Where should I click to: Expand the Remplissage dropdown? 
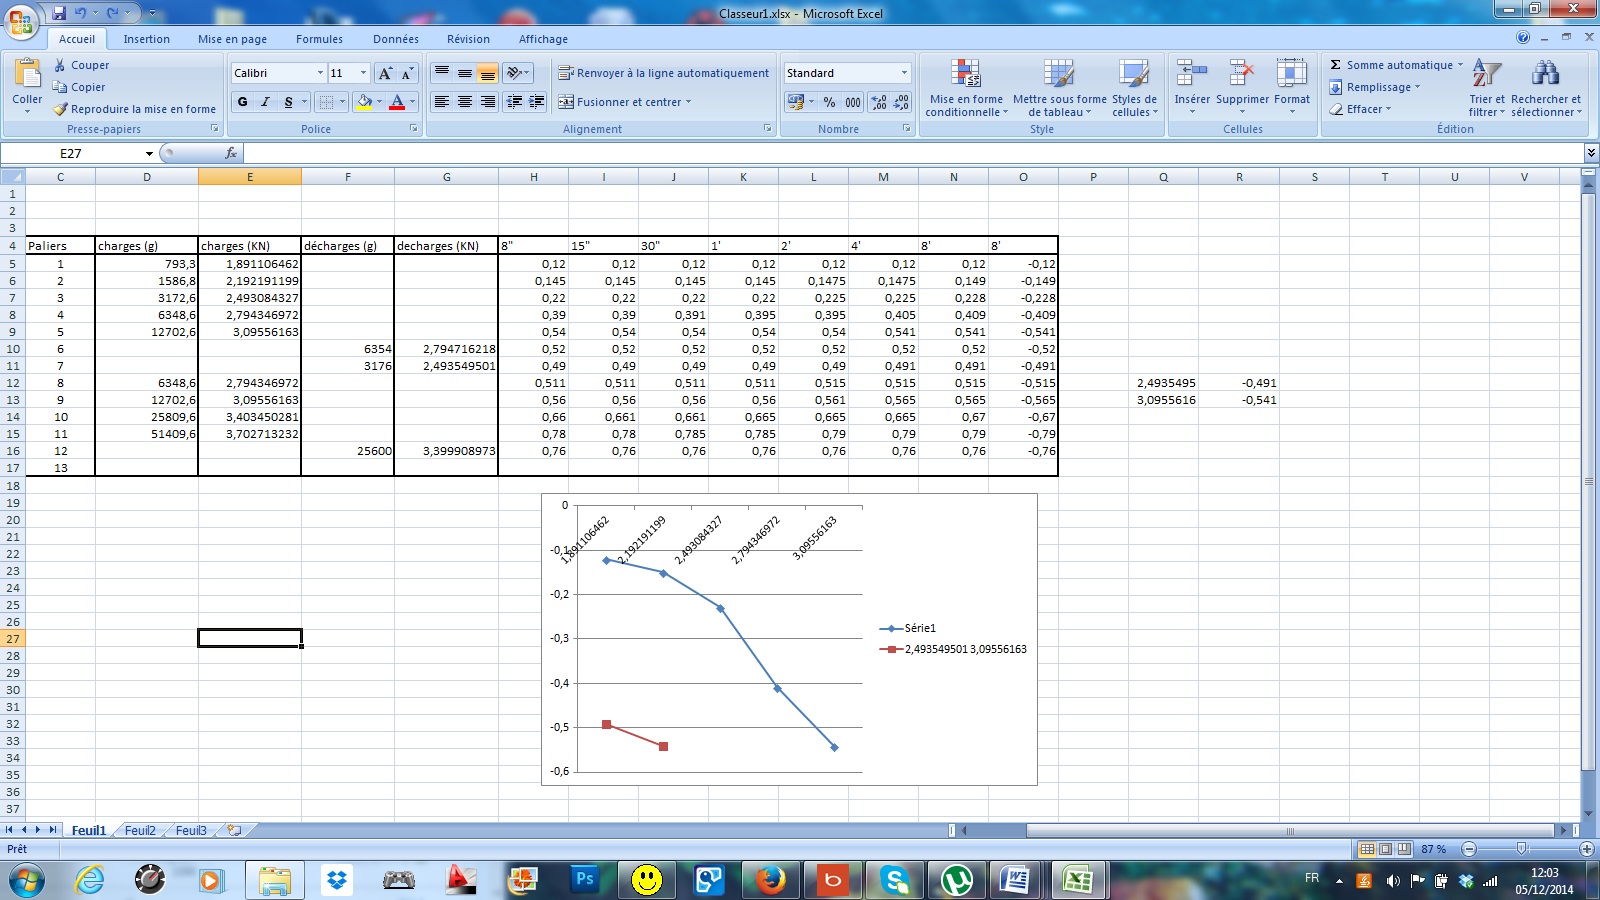tap(1417, 87)
